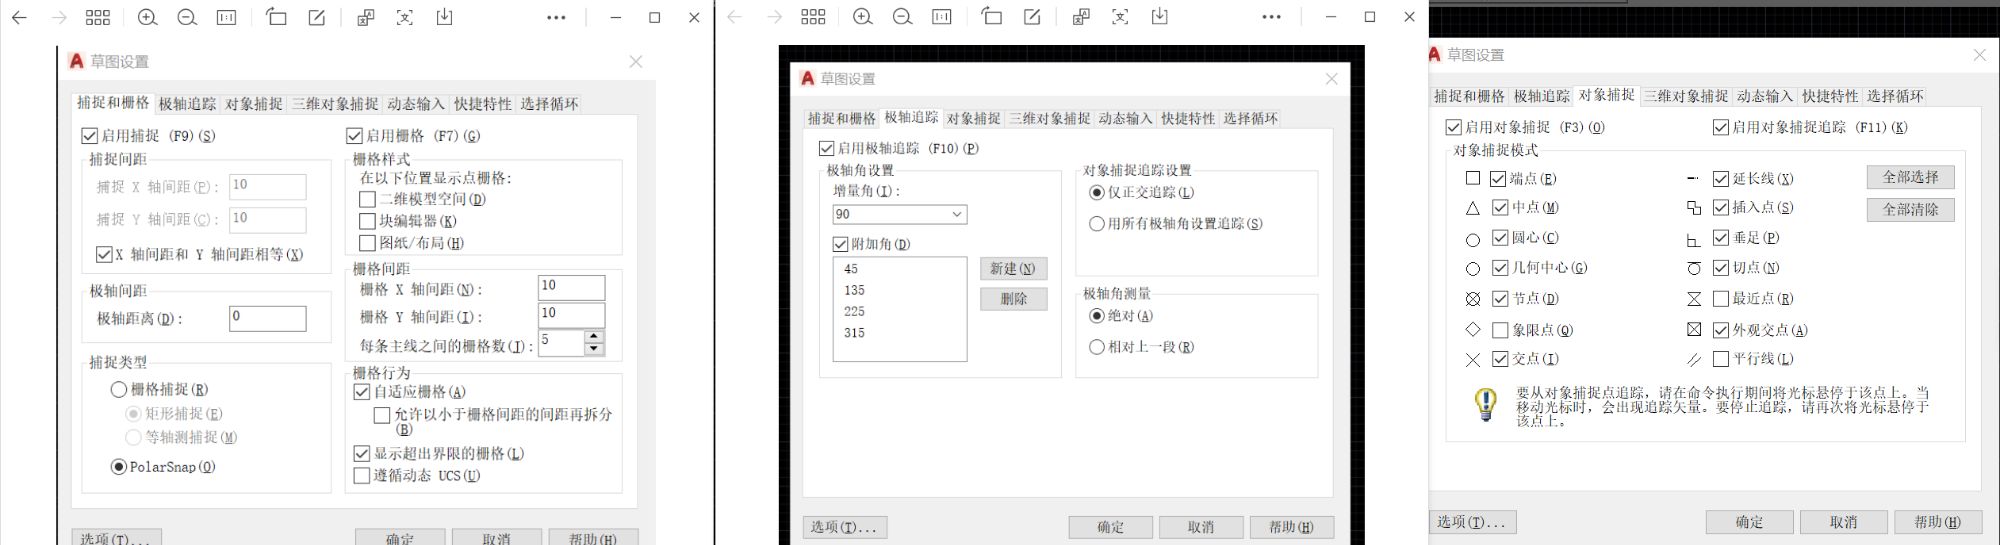The image size is (2000, 545).
Task: Open edit pencil icon in middle viewer
Action: click(x=1032, y=17)
